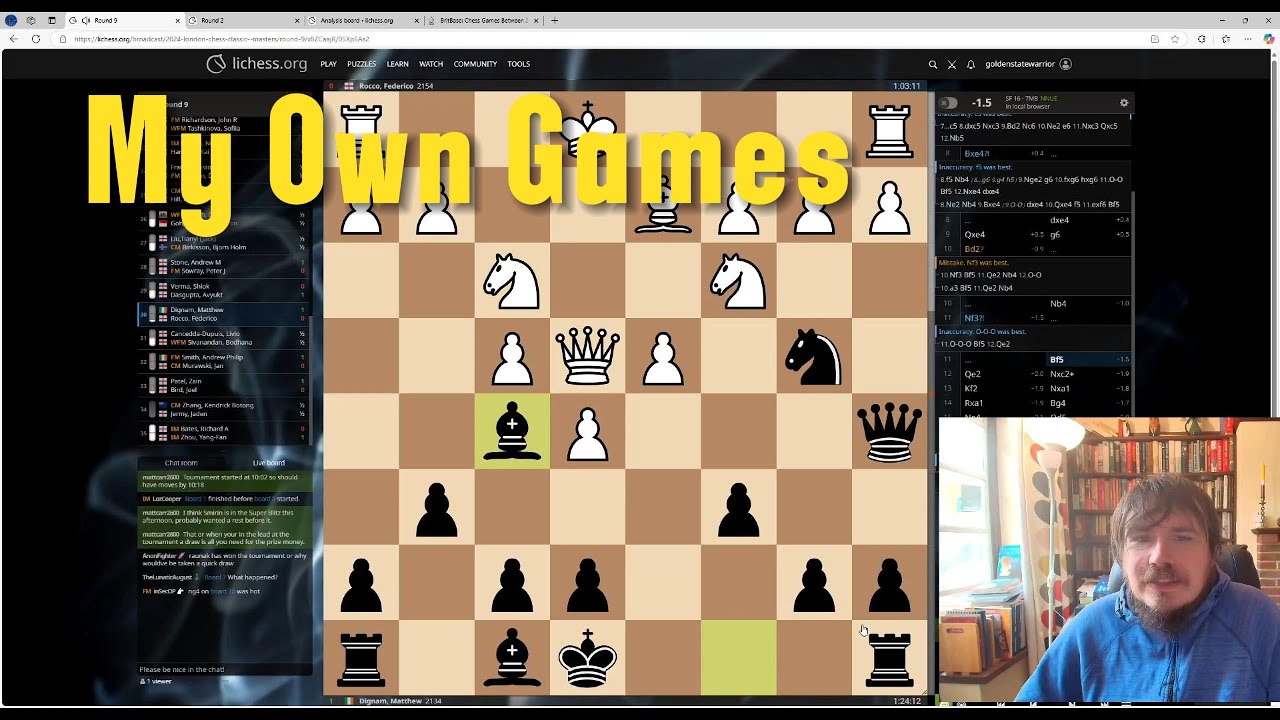
Task: Open game Canedda-Dupuis, Livio vs Sivanandan
Action: coord(224,338)
